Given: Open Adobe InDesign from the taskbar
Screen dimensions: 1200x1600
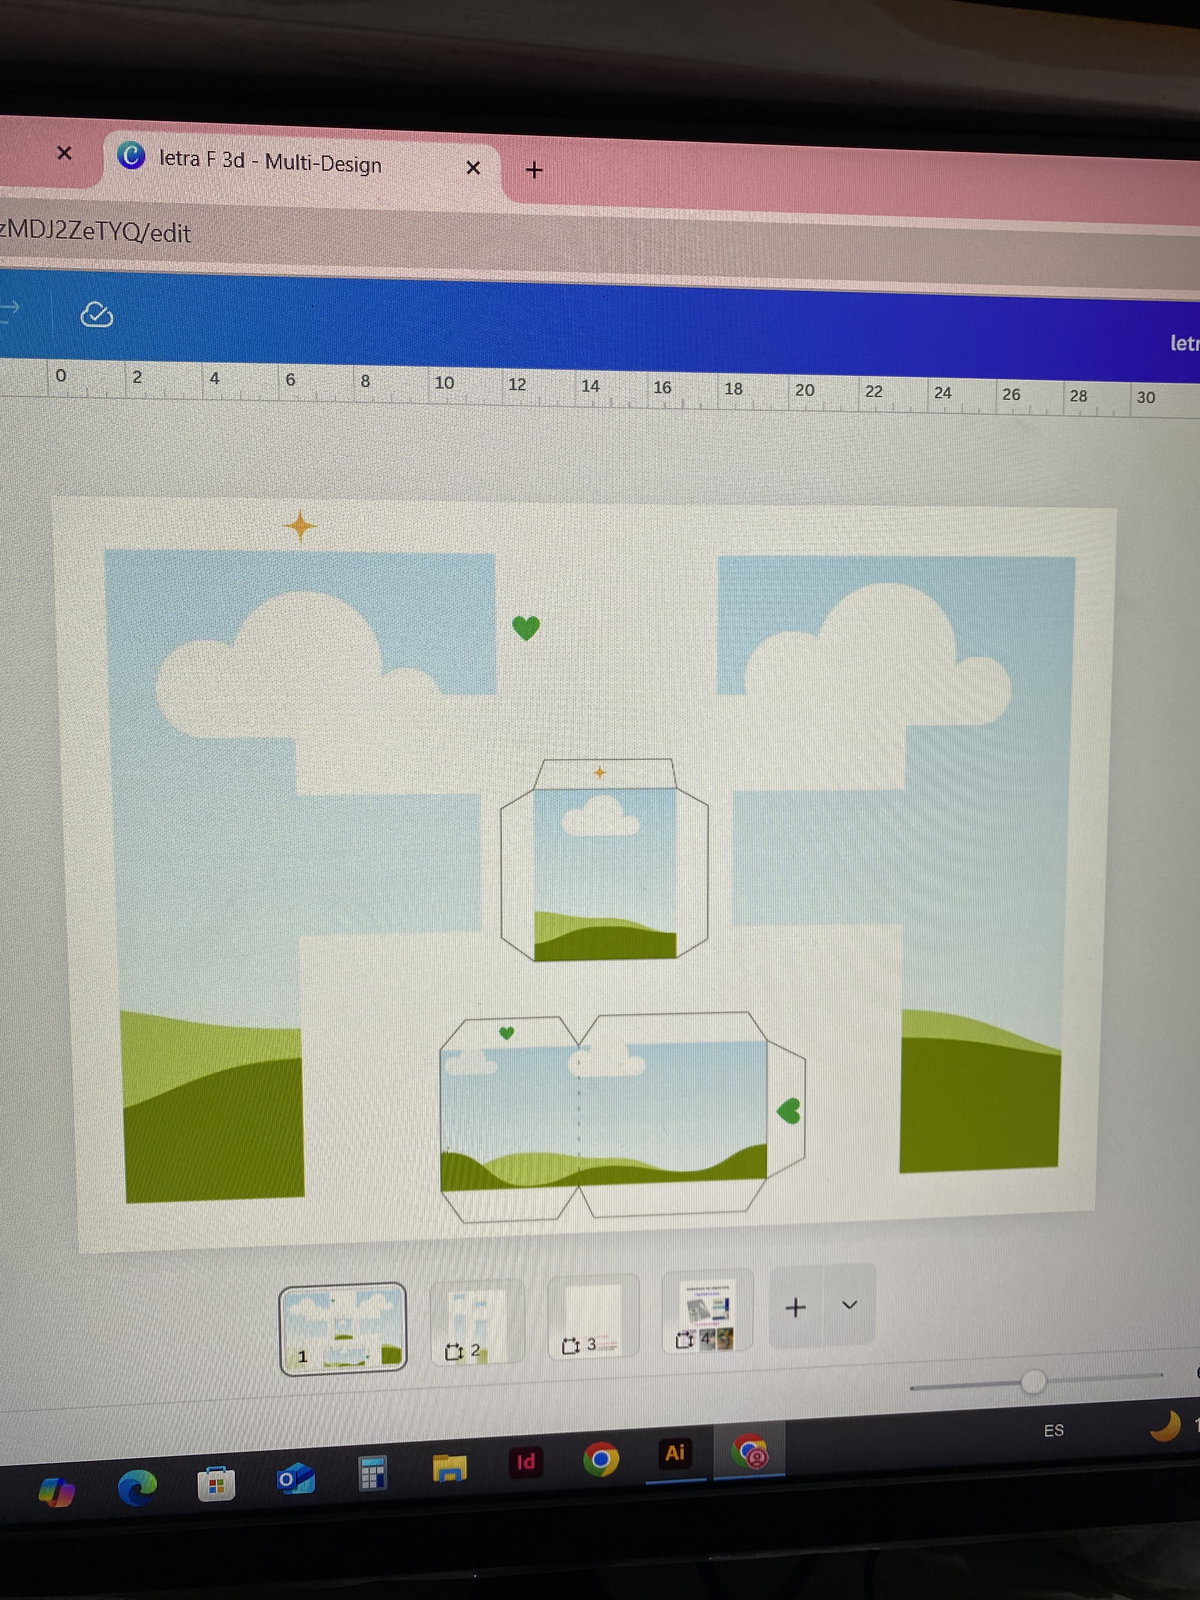Looking at the screenshot, I should 525,1462.
